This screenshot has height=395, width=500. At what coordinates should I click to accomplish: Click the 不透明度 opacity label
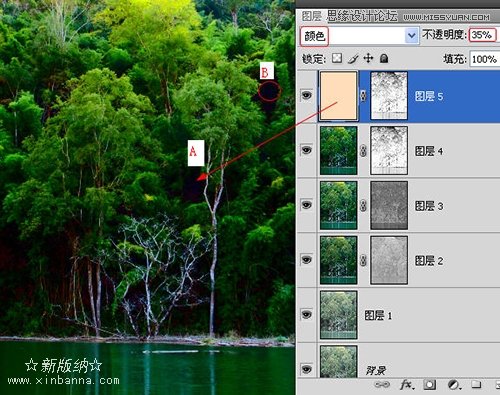444,34
